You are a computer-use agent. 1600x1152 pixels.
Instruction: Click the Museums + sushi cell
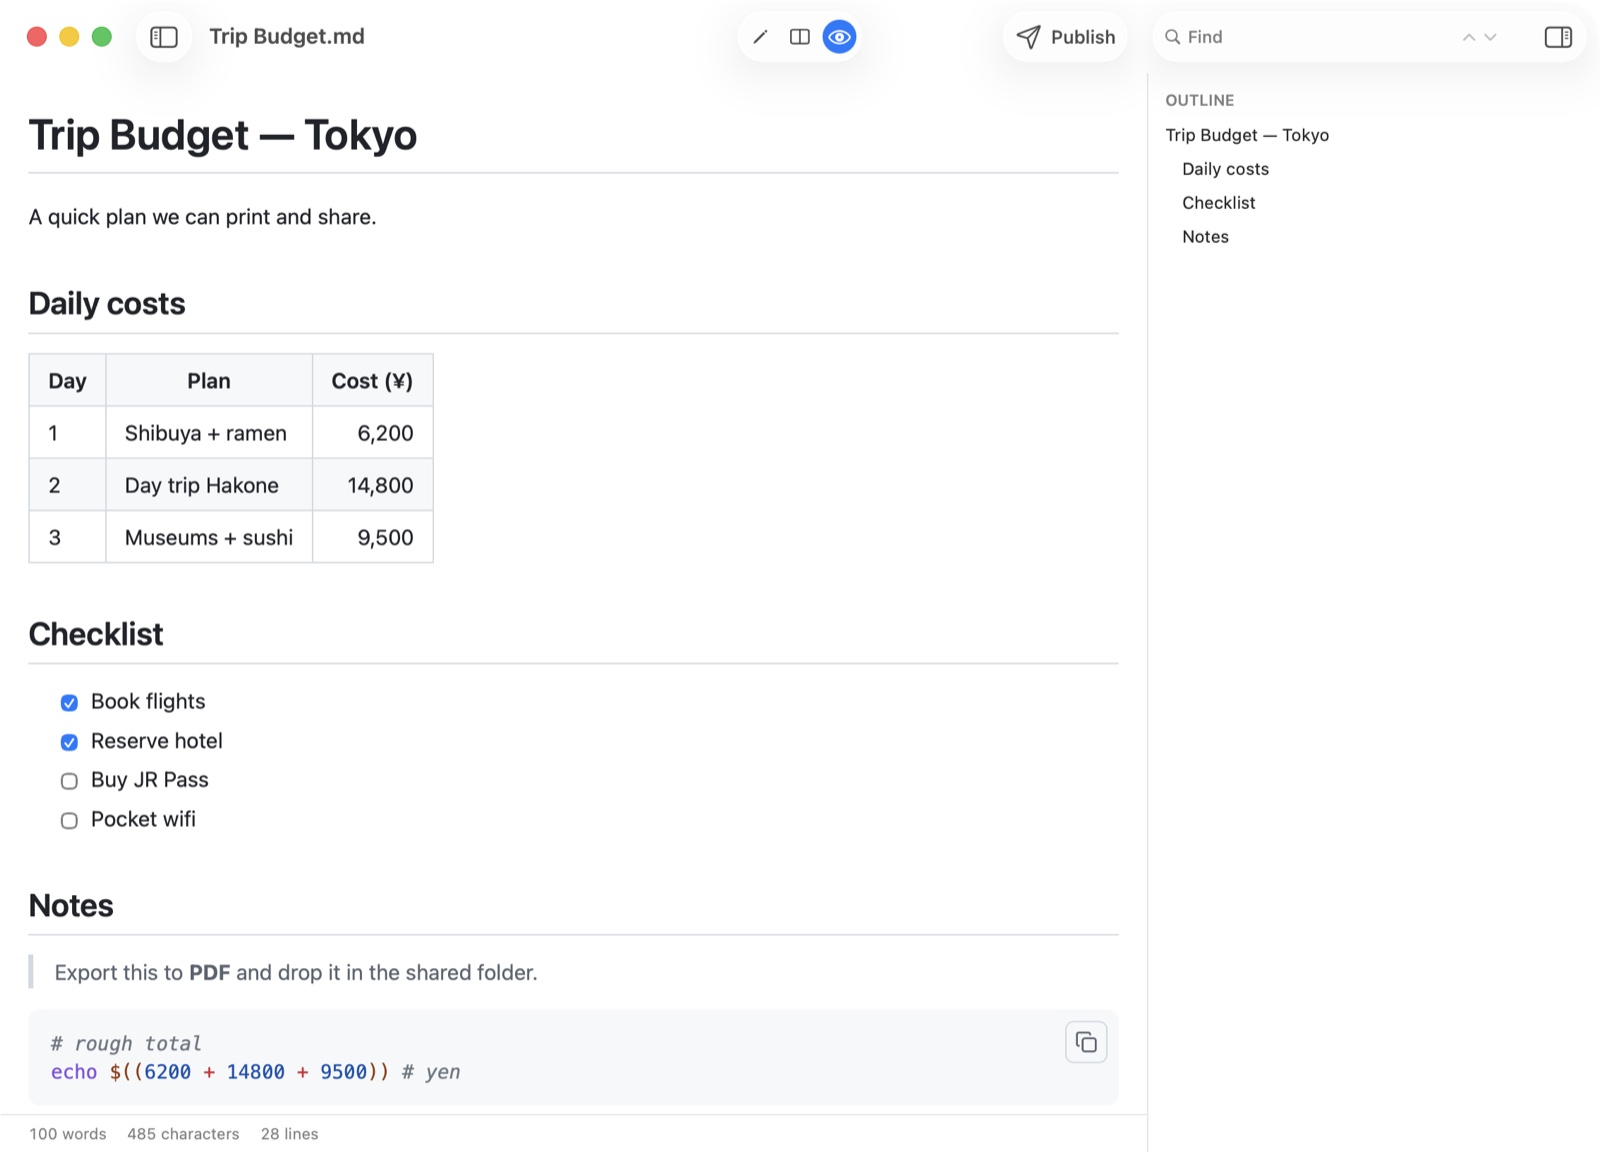[209, 537]
